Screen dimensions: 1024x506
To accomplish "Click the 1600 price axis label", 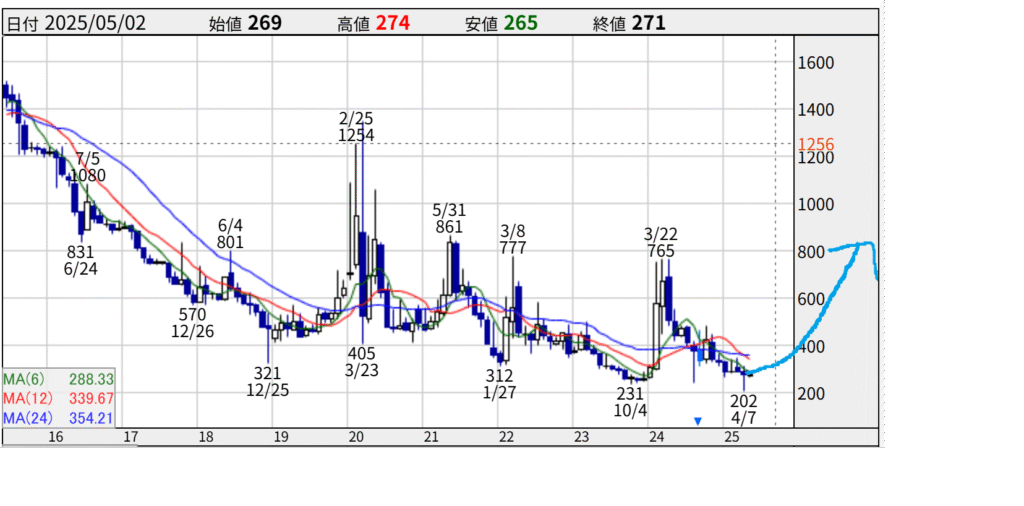I will pos(816,63).
